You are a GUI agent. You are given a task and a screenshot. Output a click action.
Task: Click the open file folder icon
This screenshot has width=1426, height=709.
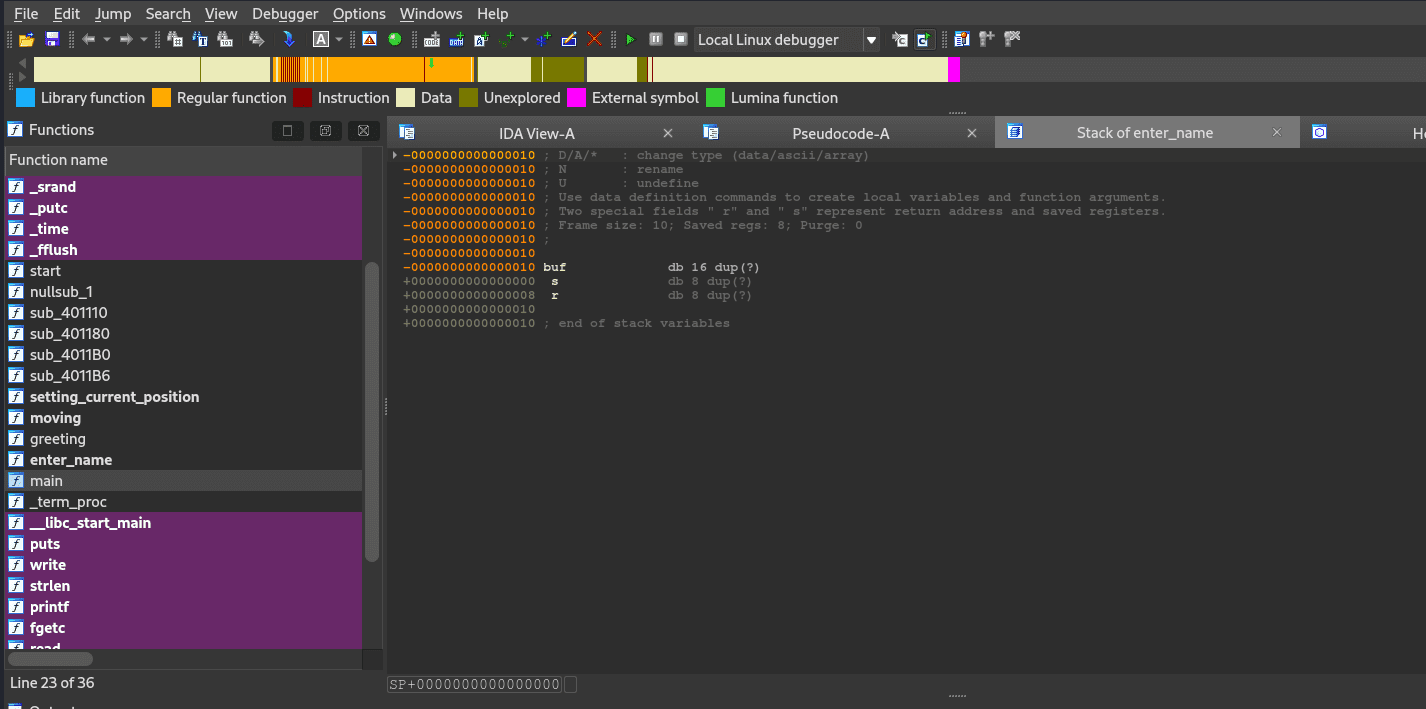coord(27,40)
